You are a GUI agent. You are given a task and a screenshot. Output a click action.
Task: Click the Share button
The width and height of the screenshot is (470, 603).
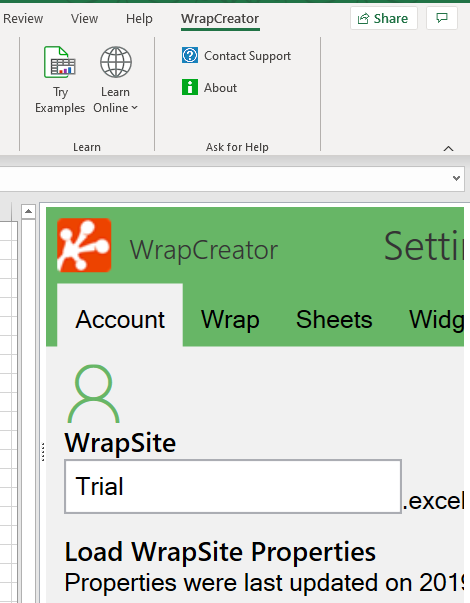(383, 18)
